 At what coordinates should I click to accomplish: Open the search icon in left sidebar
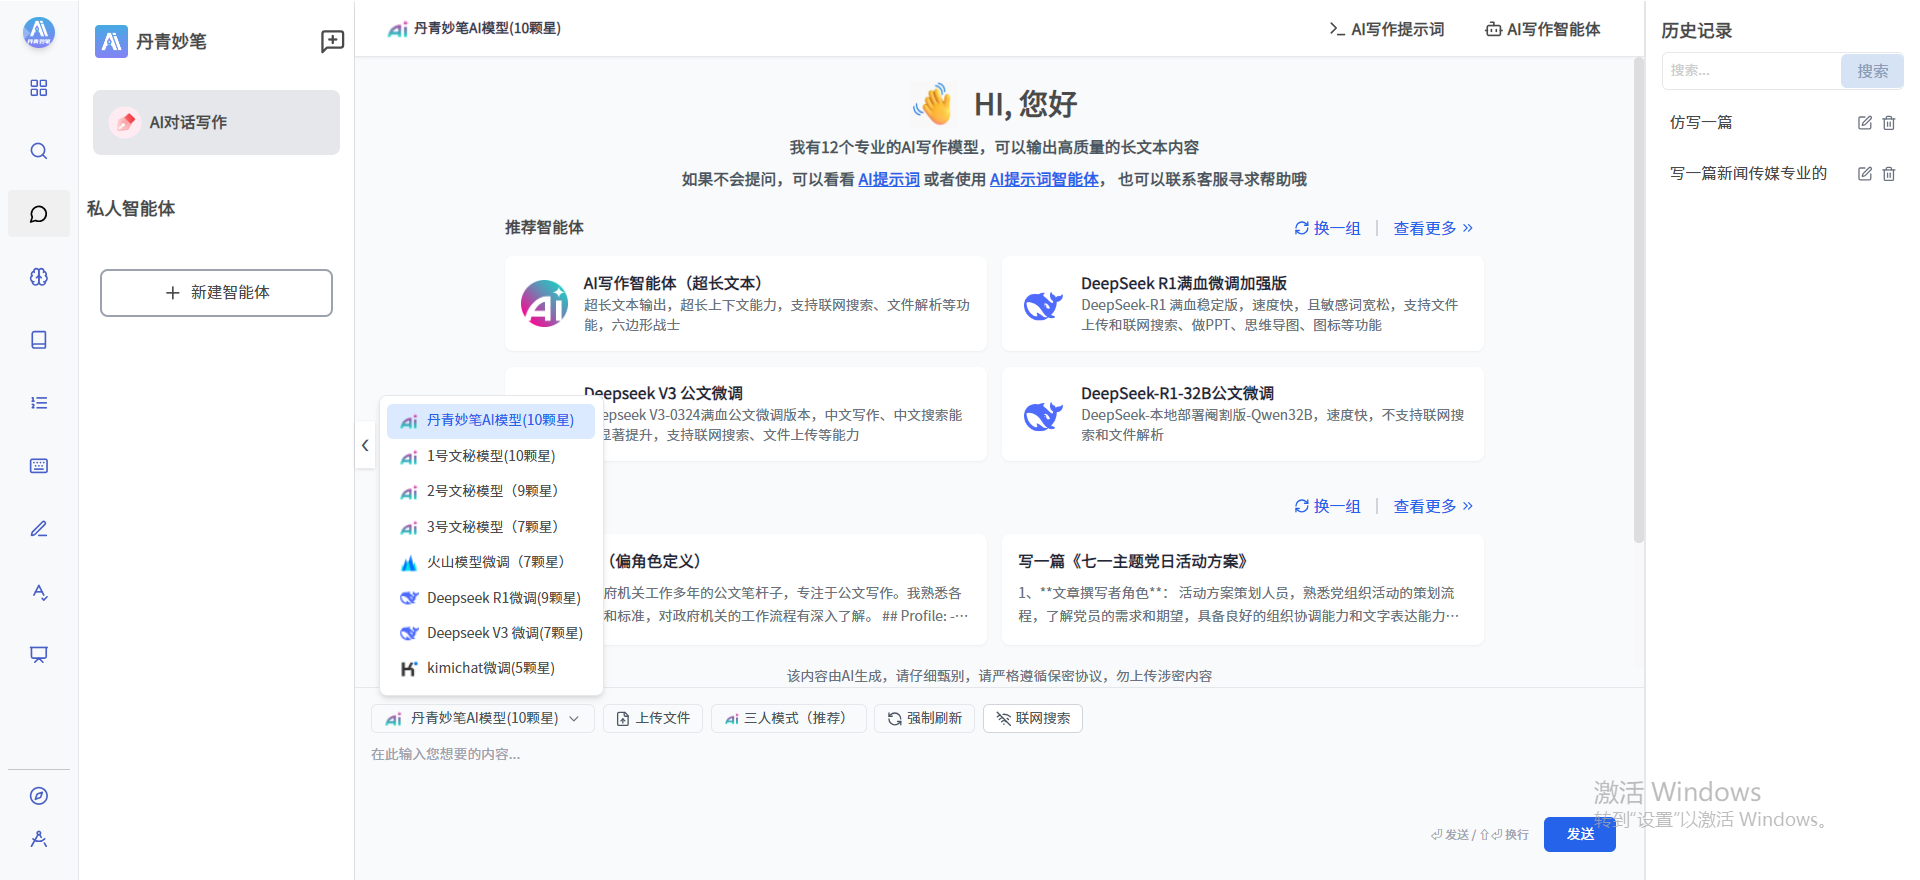tap(39, 151)
